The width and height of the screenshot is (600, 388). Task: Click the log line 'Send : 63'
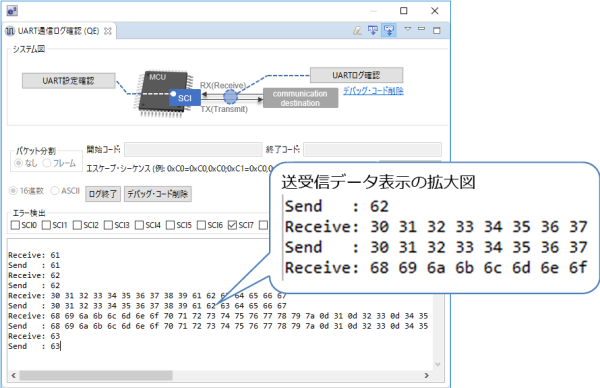click(34, 346)
